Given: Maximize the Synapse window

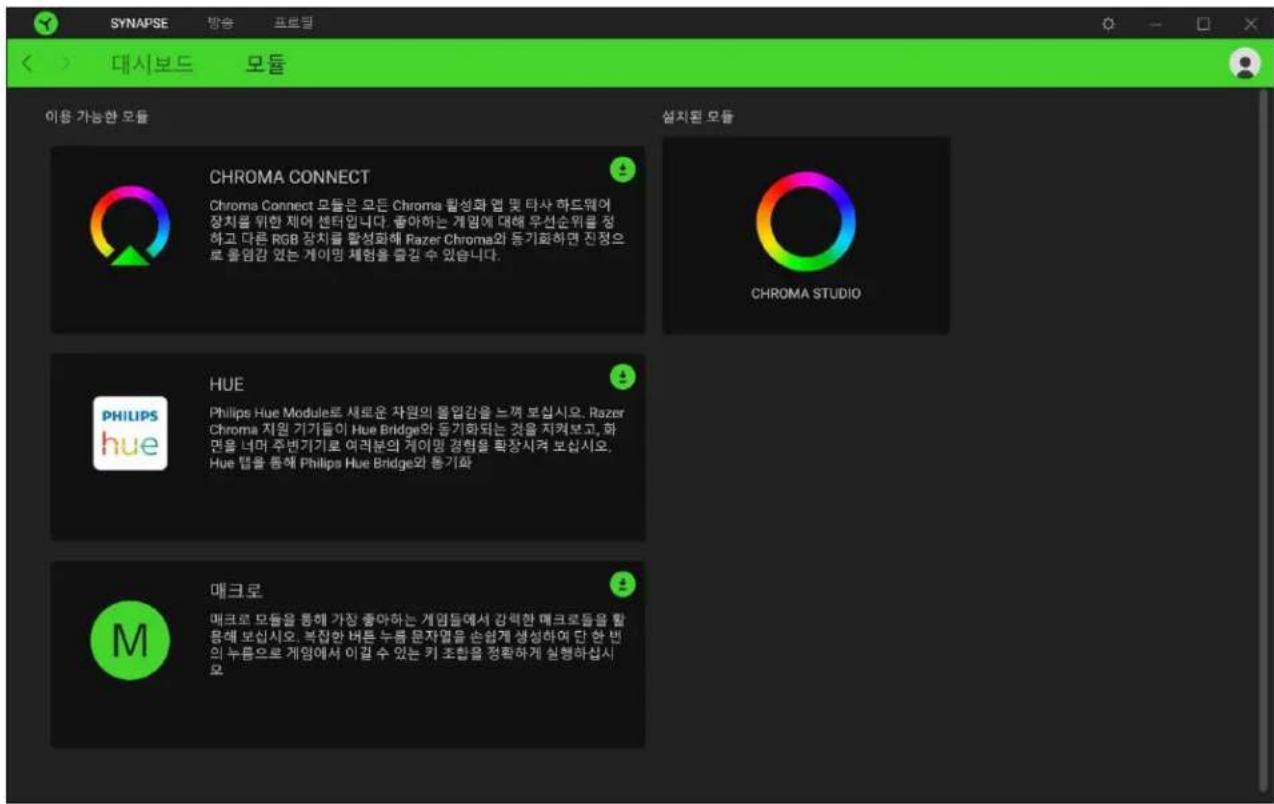Looking at the screenshot, I should tap(1204, 23).
